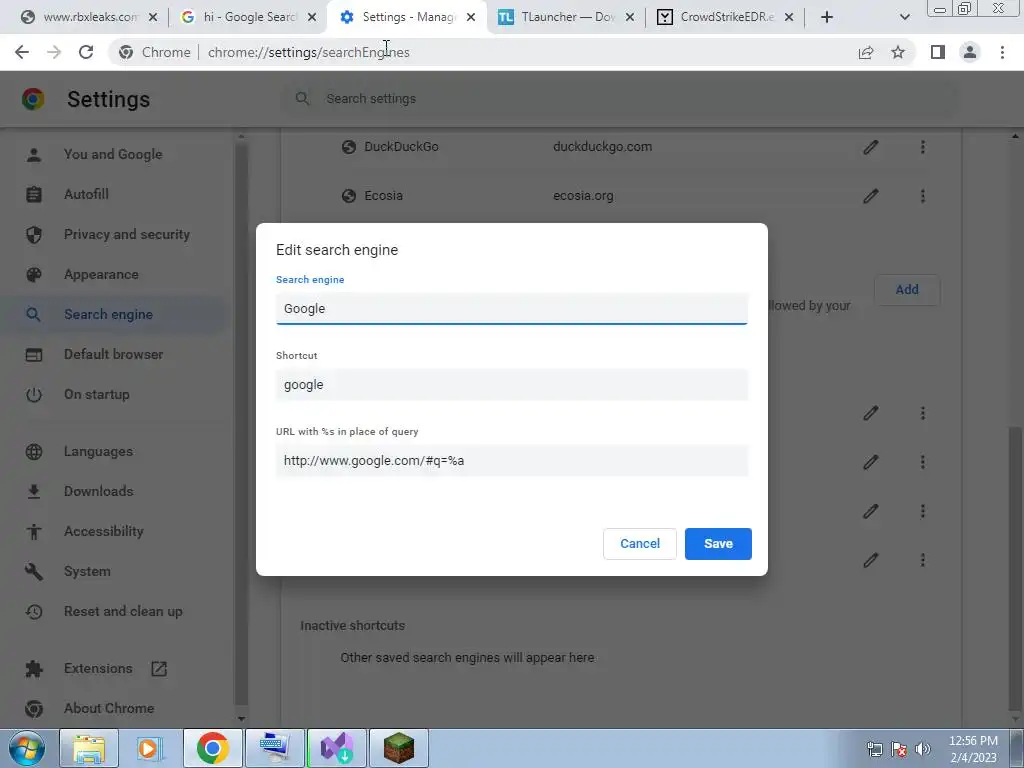The height and width of the screenshot is (768, 1024).
Task: Cancel the Edit search engine dialog
Action: pos(639,543)
